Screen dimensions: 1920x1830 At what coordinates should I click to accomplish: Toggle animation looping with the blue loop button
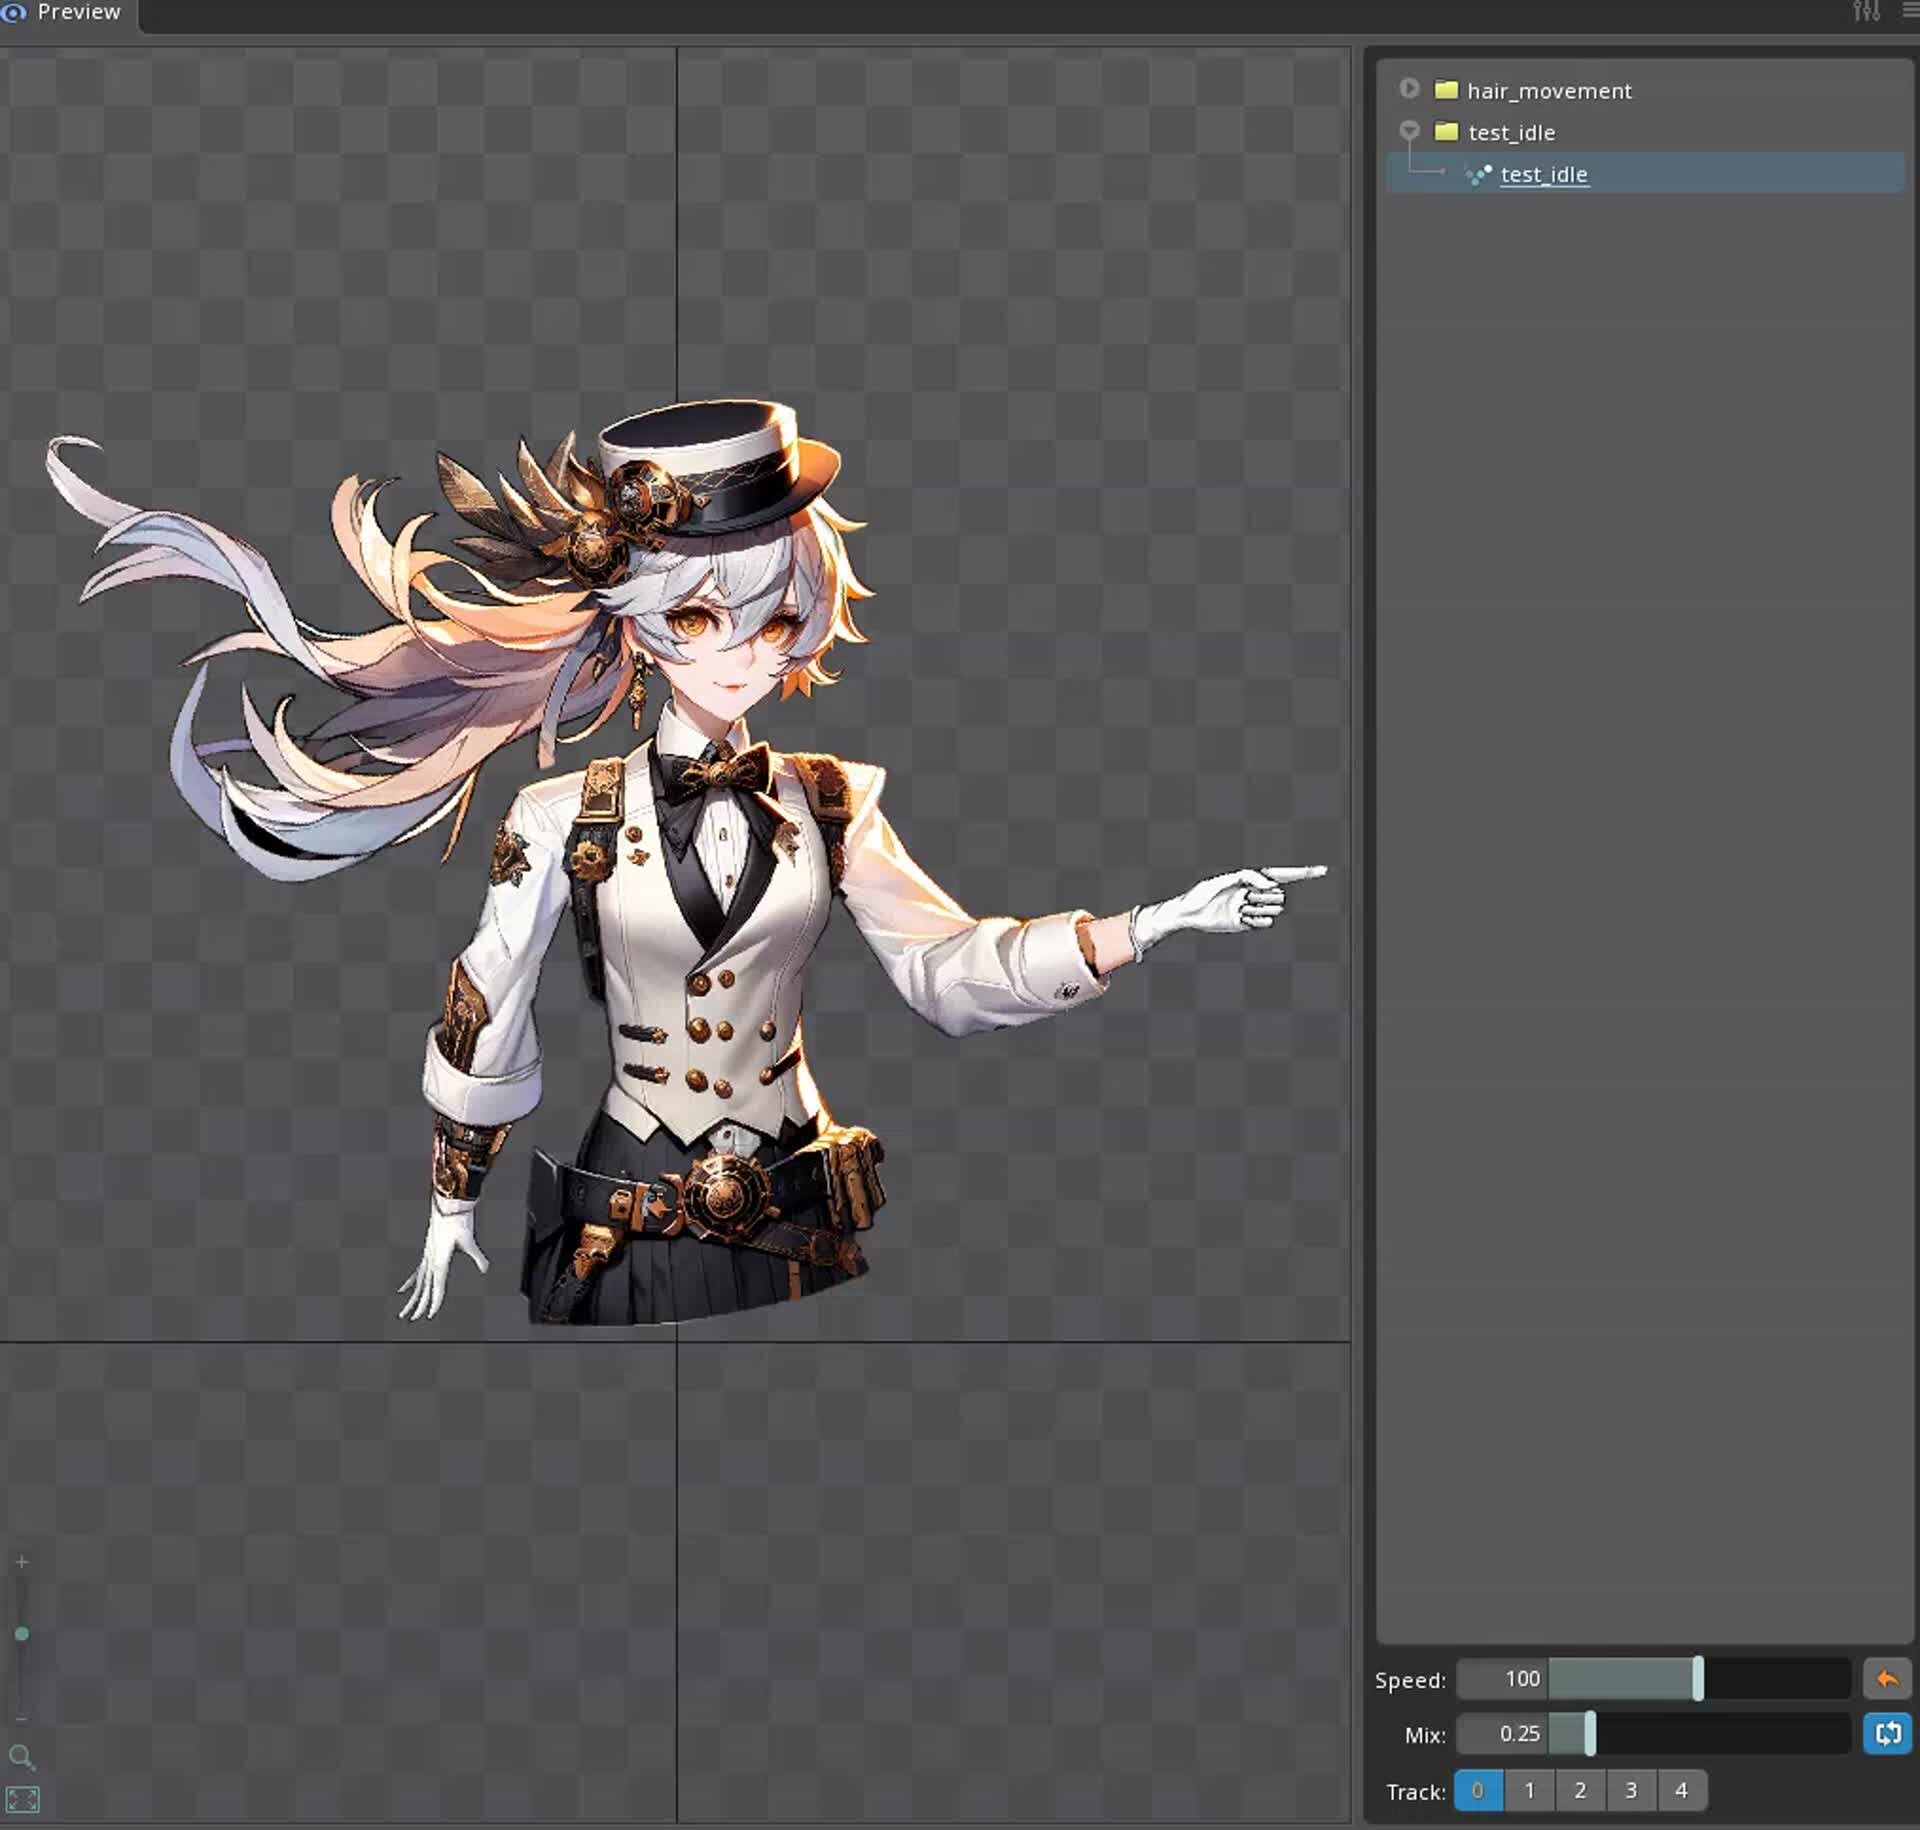pyautogui.click(x=1888, y=1735)
